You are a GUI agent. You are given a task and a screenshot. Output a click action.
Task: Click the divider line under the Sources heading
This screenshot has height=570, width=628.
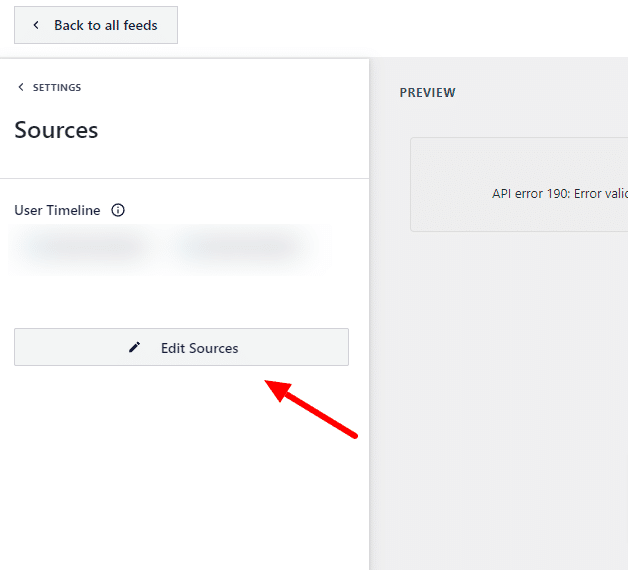pyautogui.click(x=184, y=179)
